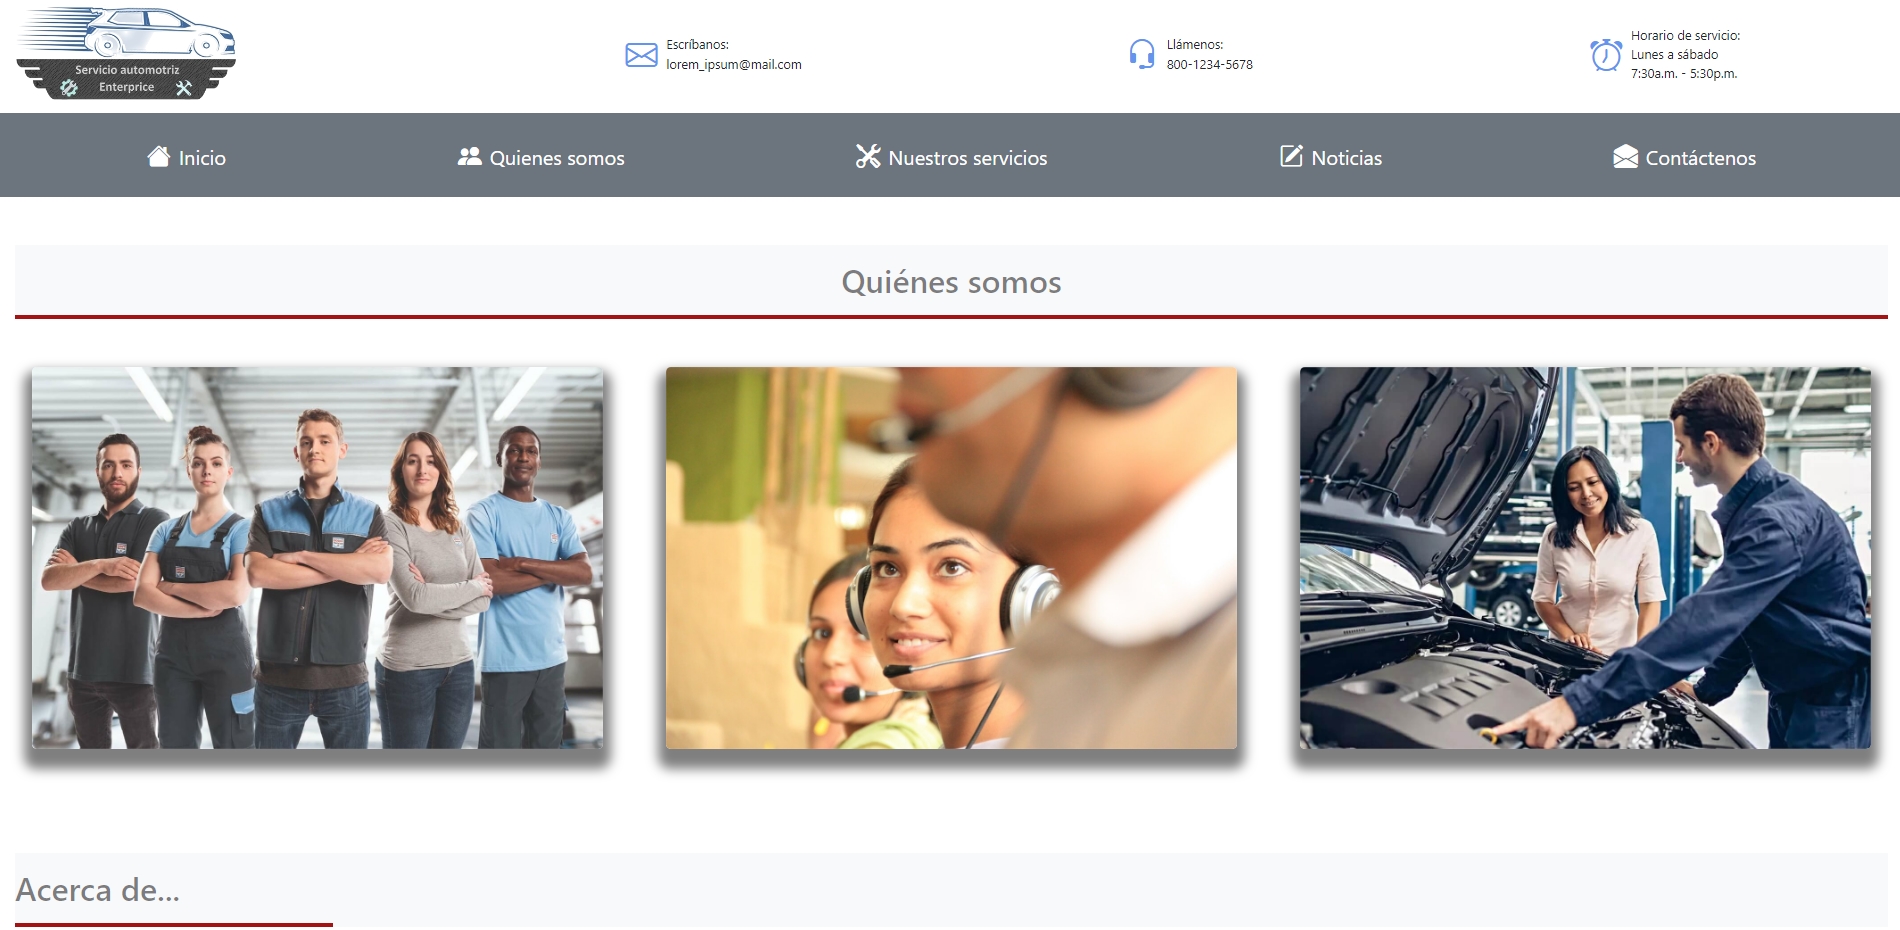This screenshot has height=930, width=1900.
Task: Open Nuestros servicios from the navigation bar
Action: point(967,158)
